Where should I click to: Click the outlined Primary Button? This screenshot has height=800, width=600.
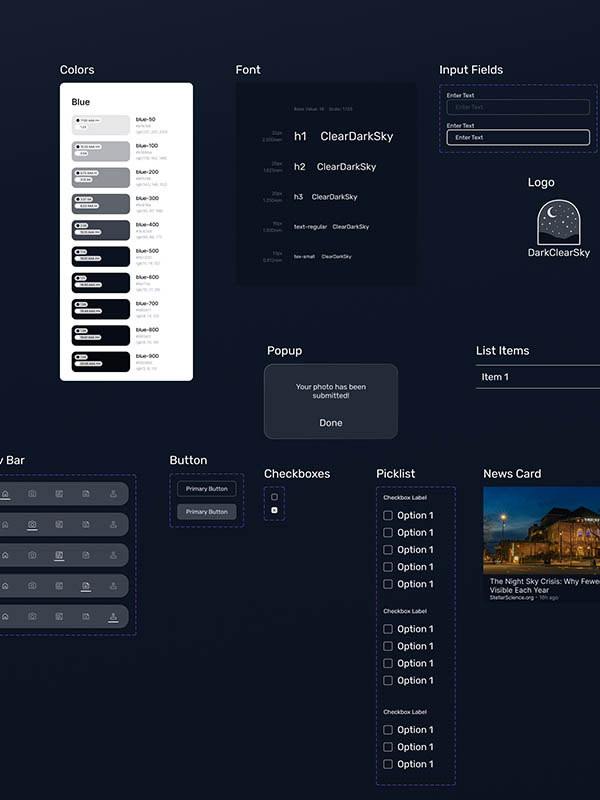(207, 489)
